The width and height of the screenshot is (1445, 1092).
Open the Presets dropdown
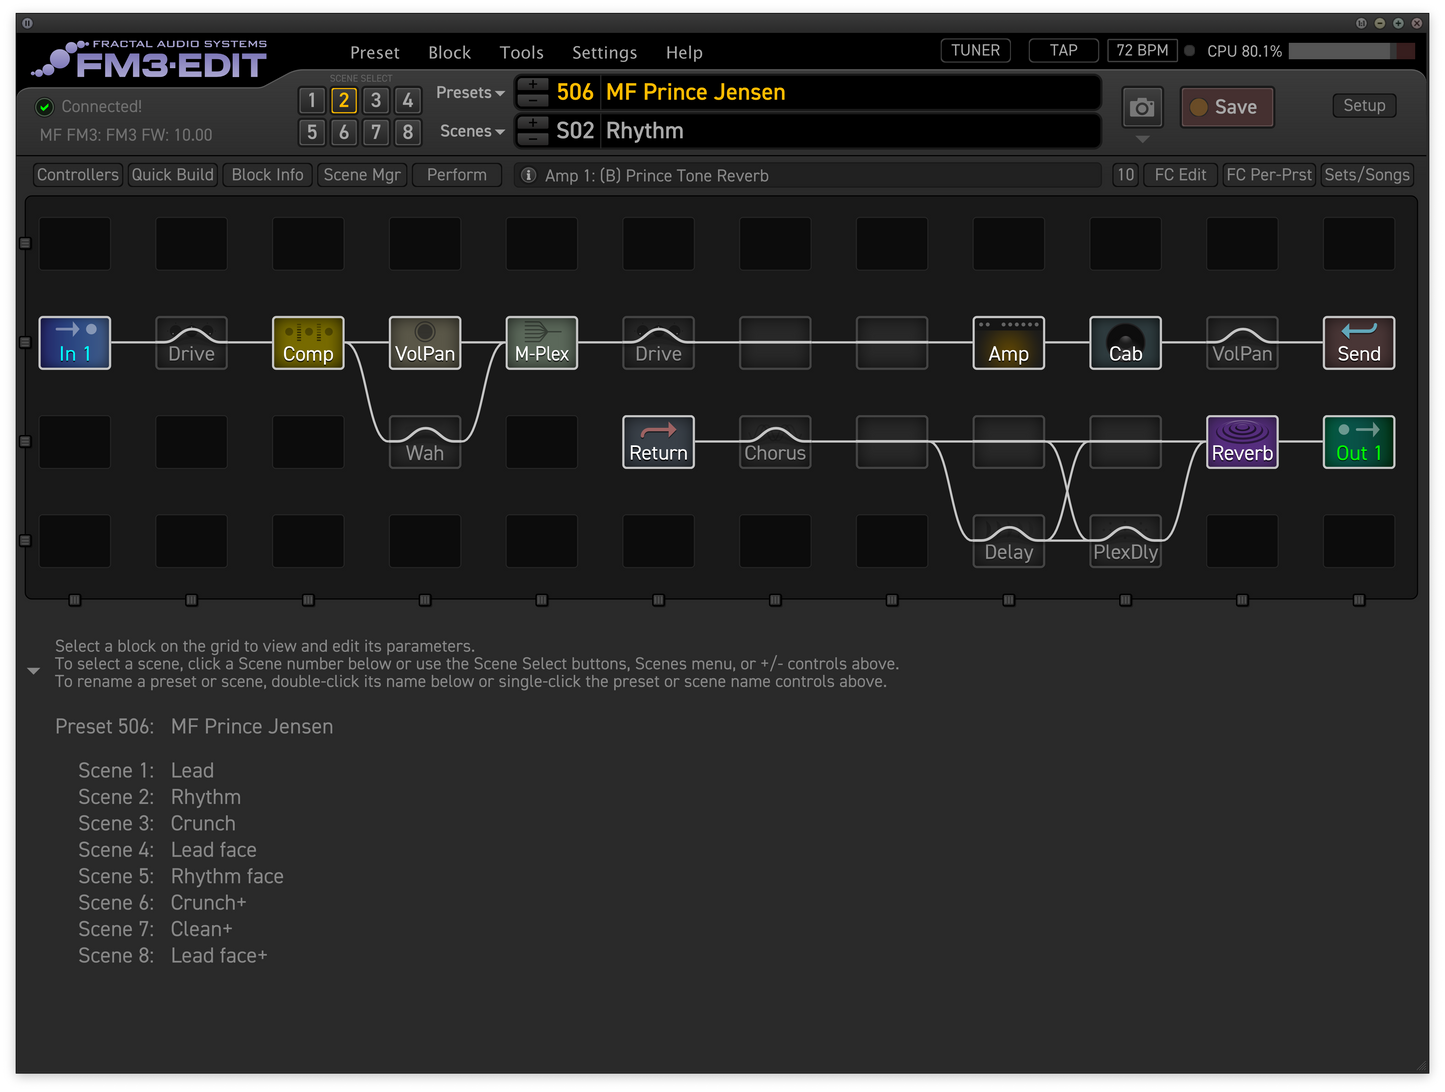point(470,92)
